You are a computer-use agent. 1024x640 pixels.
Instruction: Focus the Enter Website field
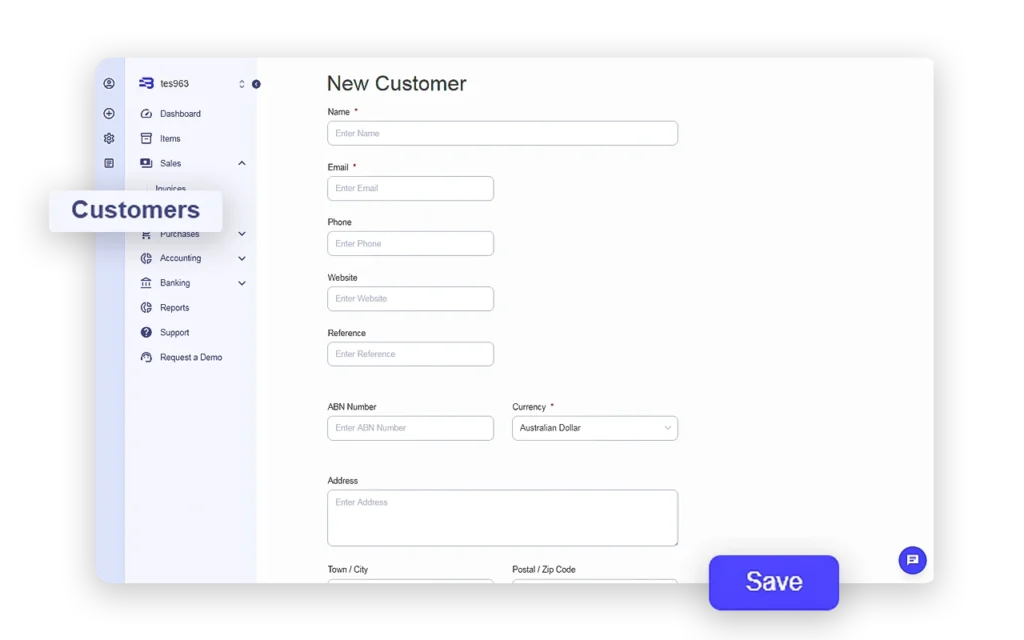410,299
